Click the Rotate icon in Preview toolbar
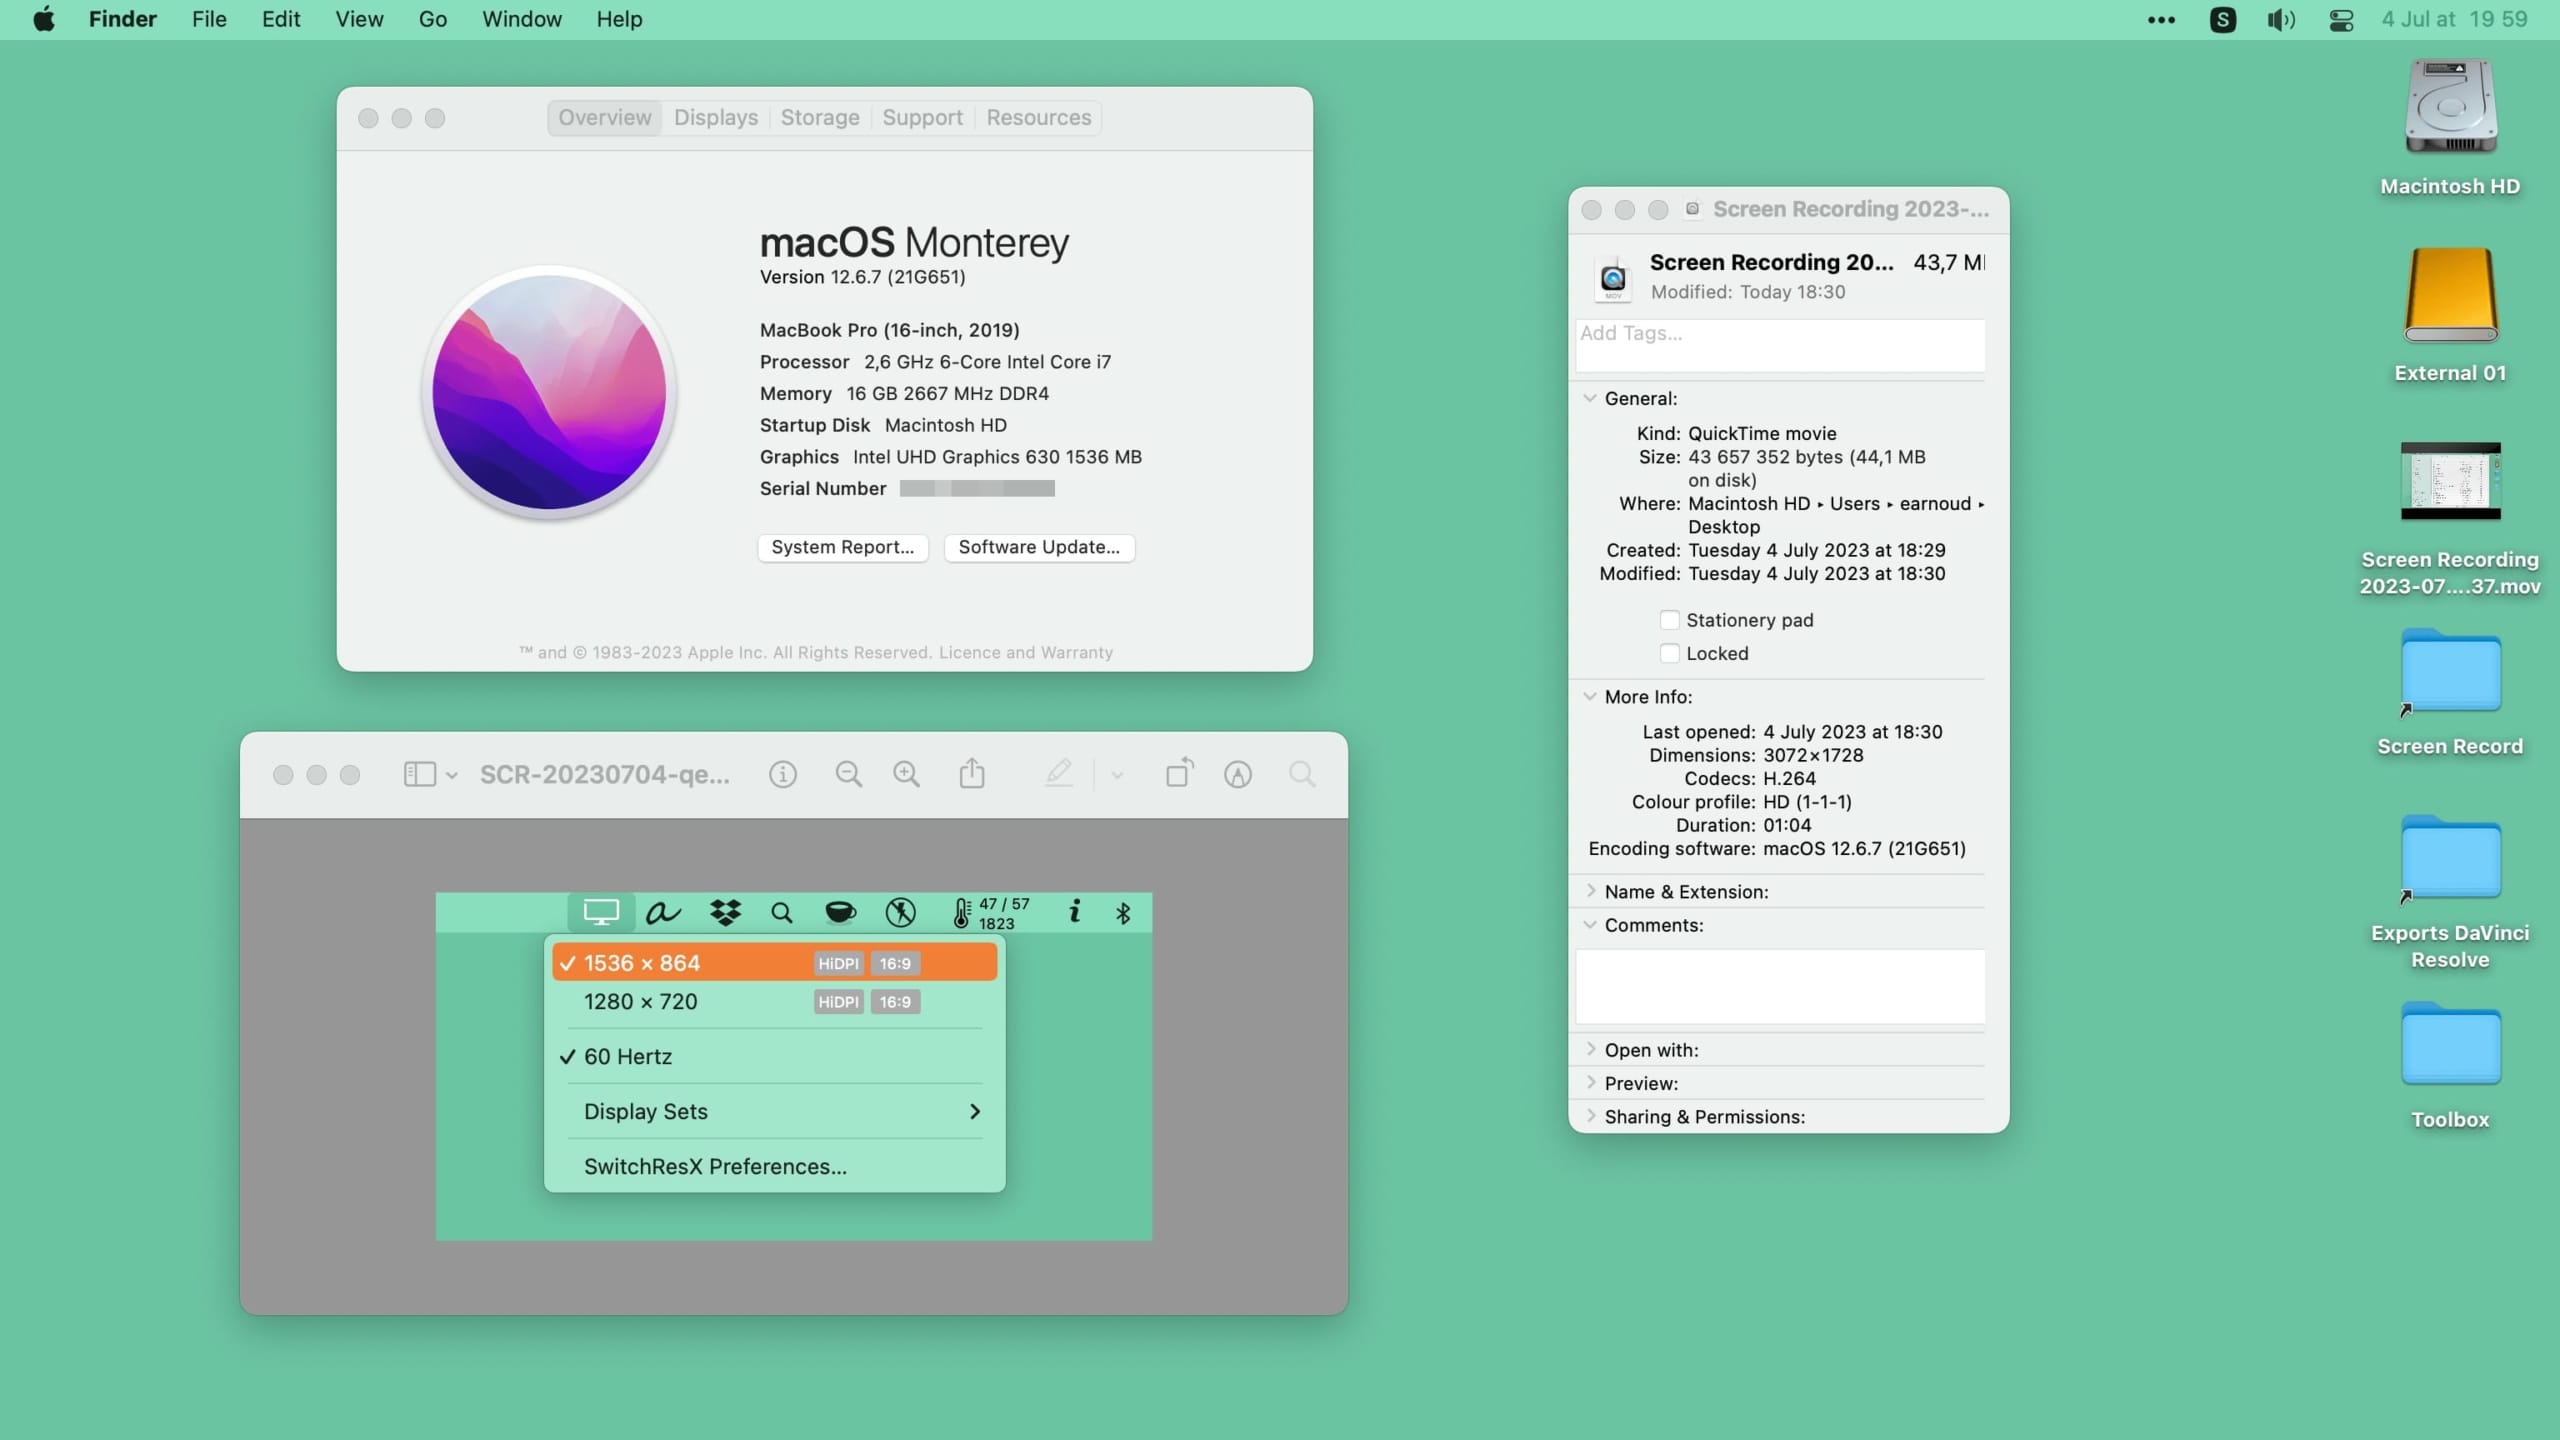 [1179, 774]
